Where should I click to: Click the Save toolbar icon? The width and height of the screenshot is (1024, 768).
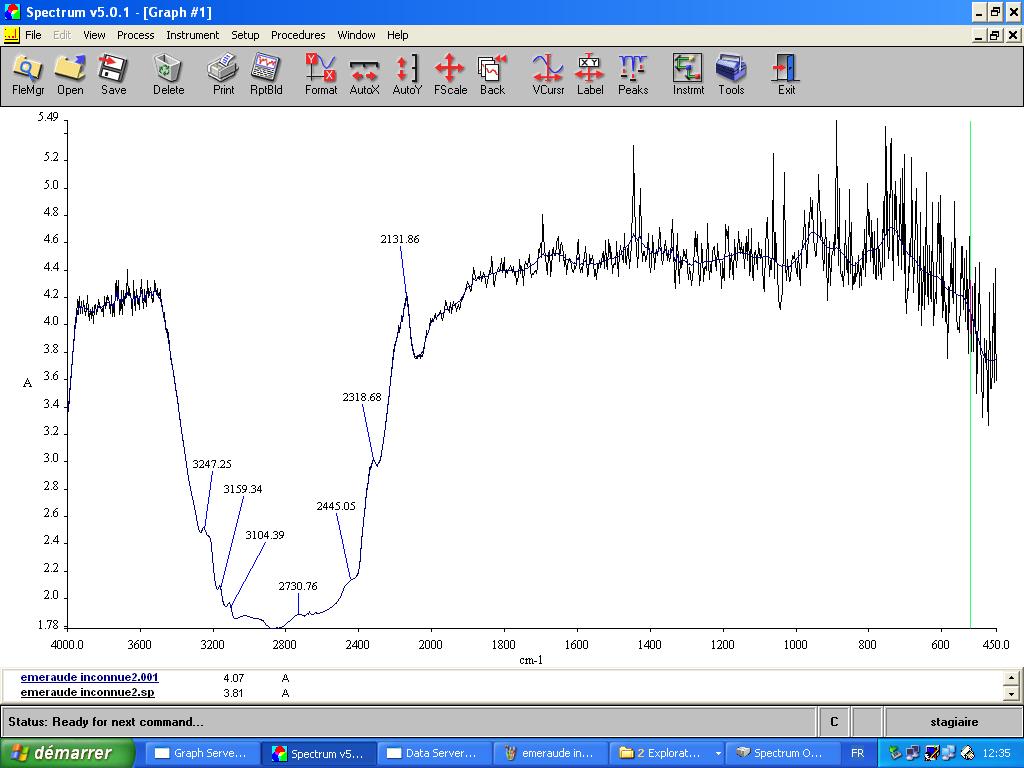click(x=113, y=74)
